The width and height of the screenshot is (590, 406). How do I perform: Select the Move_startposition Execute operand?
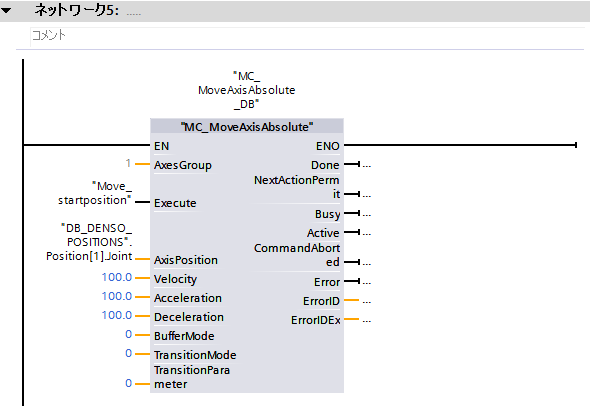point(94,193)
